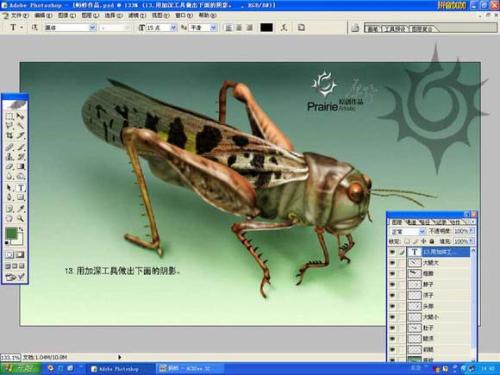Select the Crop tool
500x375 pixels.
coord(10,136)
